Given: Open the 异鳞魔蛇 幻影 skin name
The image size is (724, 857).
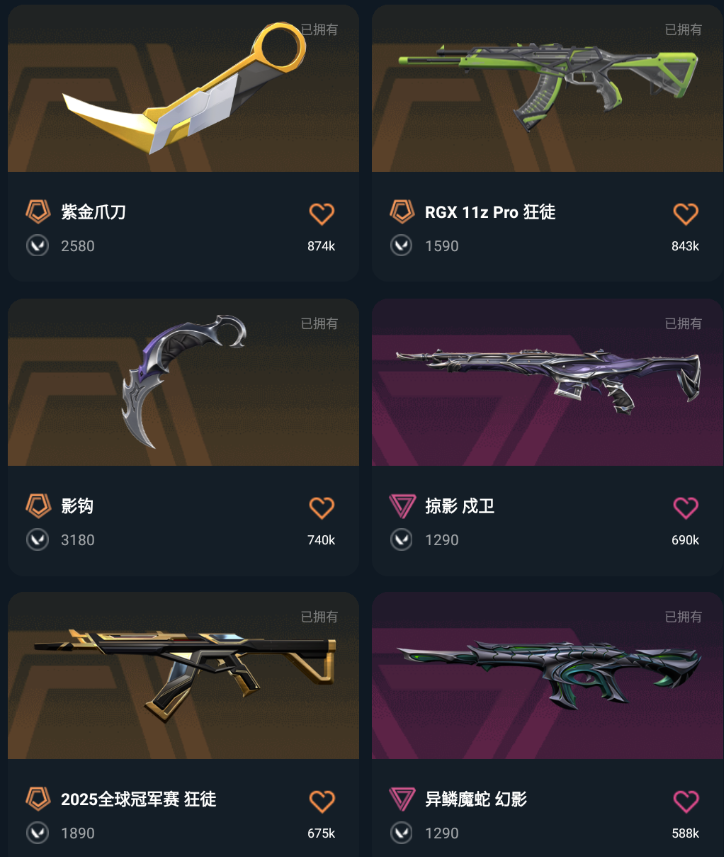Looking at the screenshot, I should coord(476,799).
